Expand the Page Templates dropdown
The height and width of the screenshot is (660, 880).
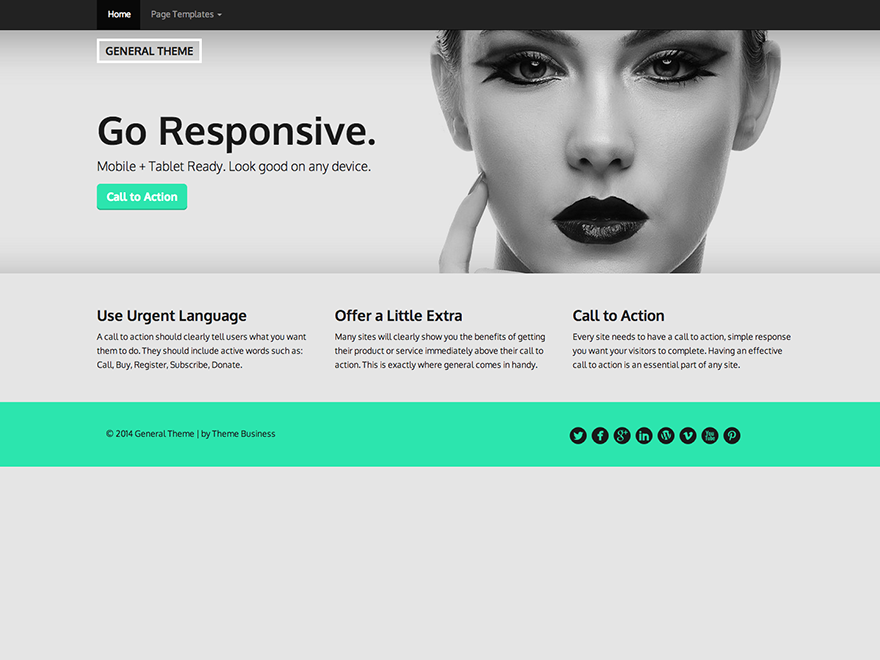[x=185, y=14]
